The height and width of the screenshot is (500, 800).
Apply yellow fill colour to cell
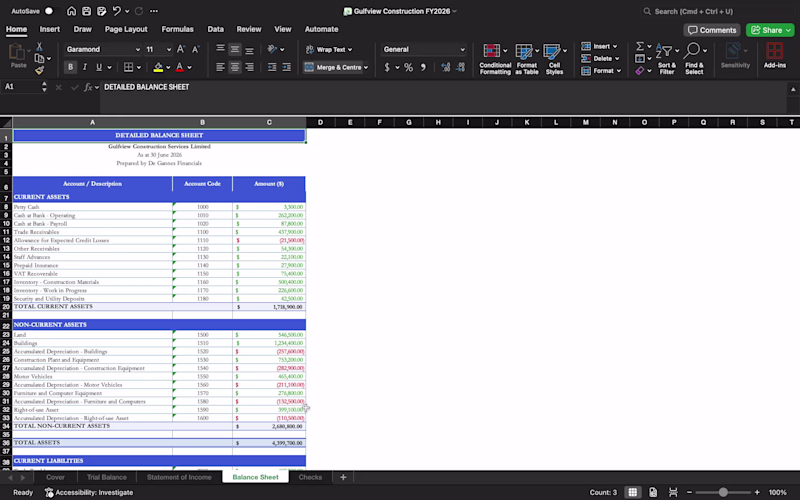(x=158, y=67)
